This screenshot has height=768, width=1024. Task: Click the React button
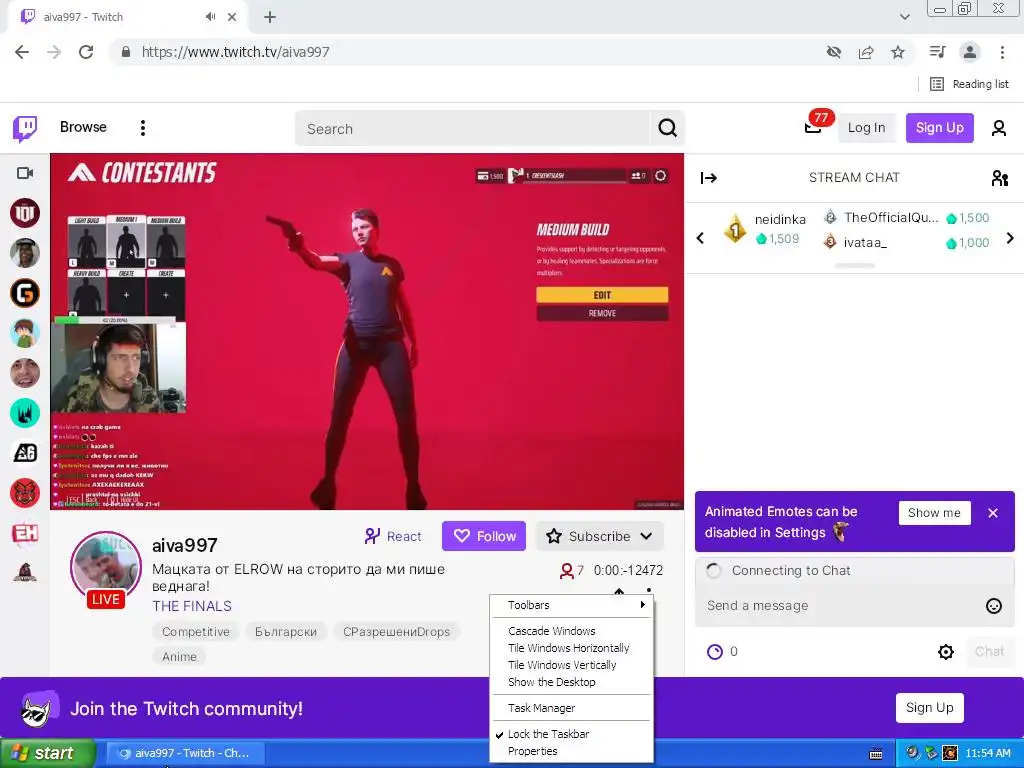click(x=393, y=536)
